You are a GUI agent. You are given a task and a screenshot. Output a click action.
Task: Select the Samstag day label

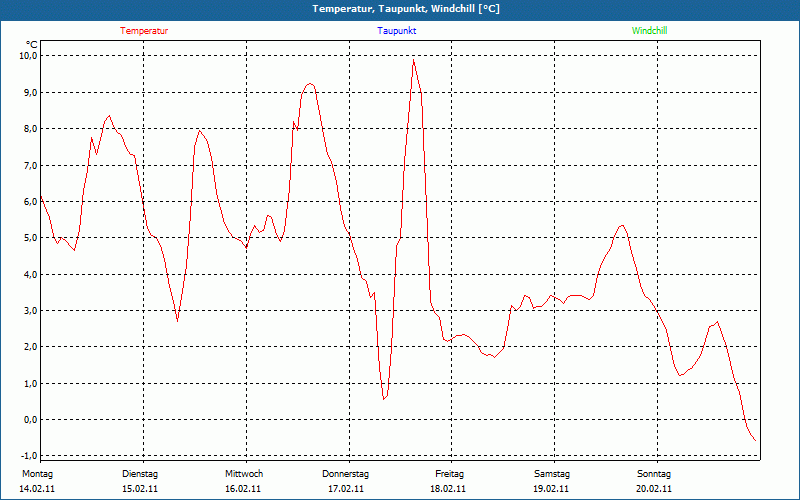point(552,474)
